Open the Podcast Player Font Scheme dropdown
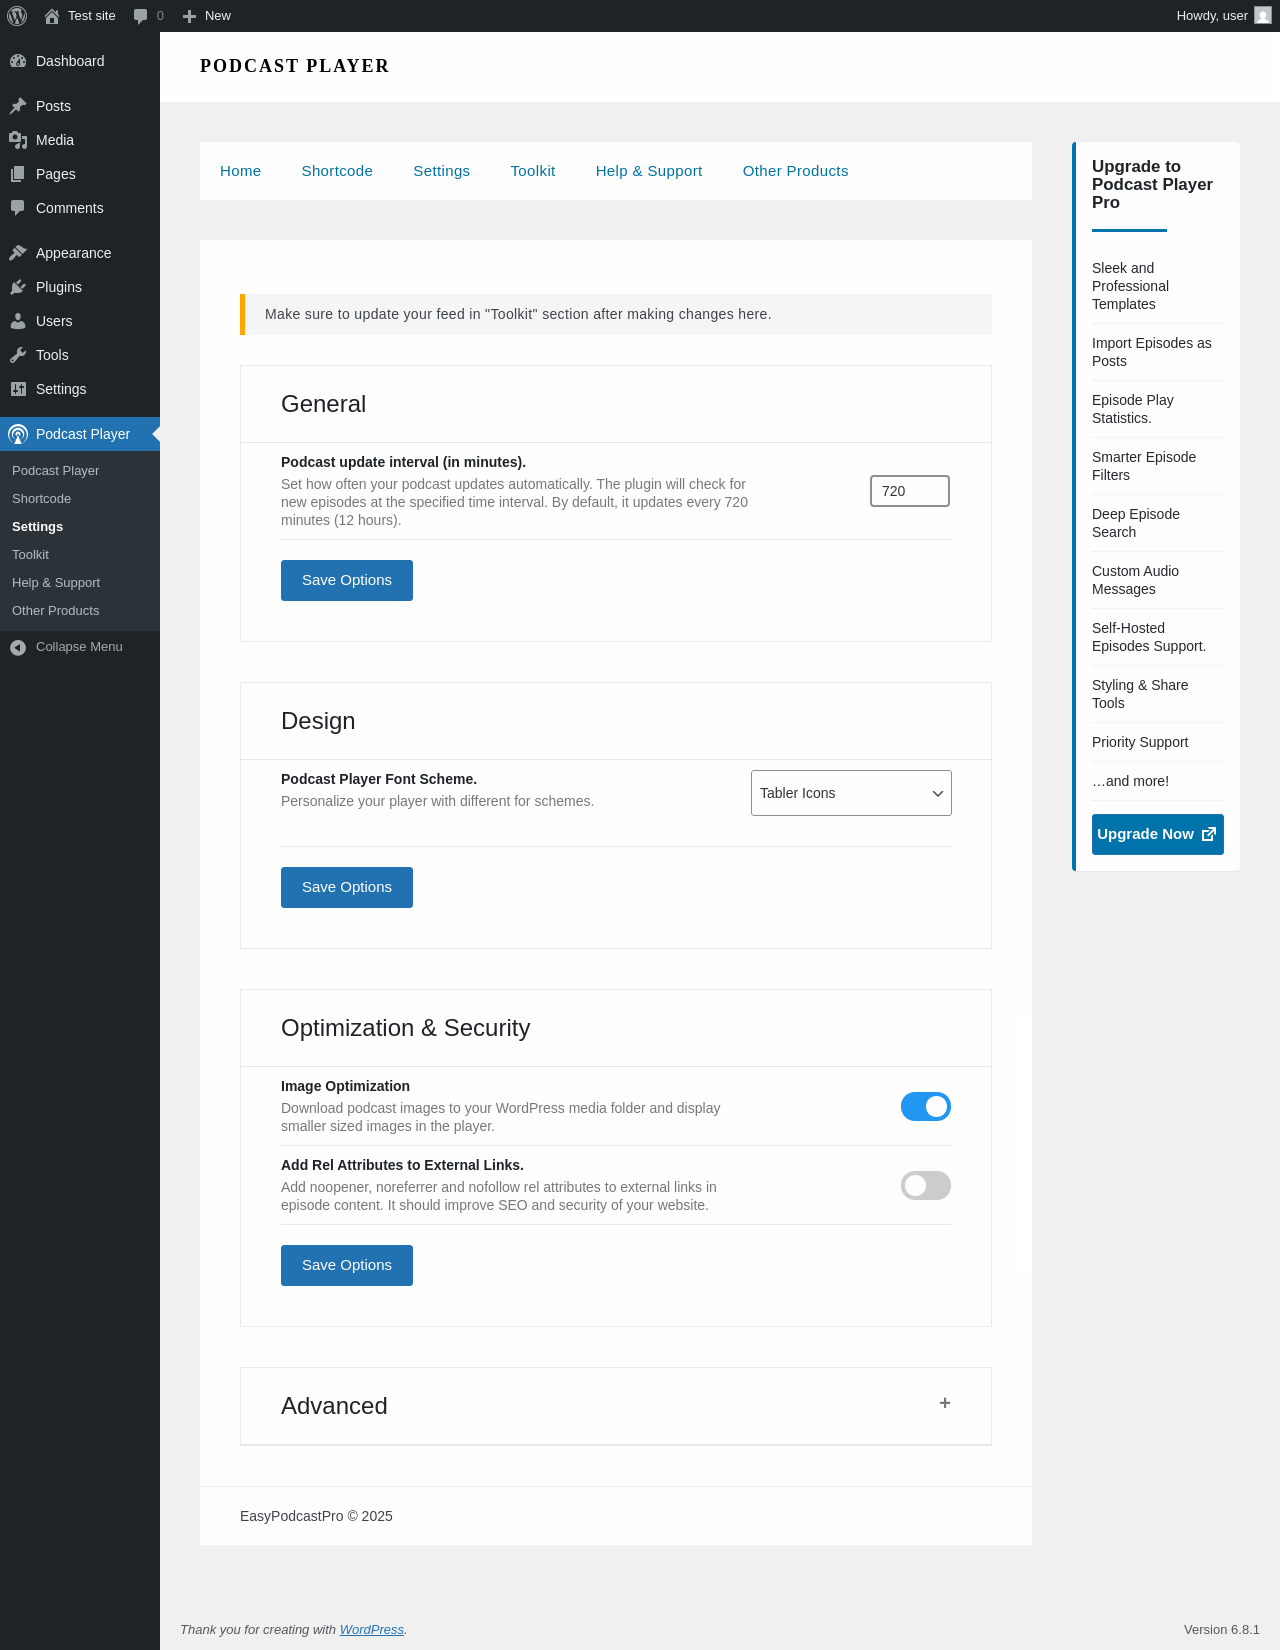The width and height of the screenshot is (1280, 1650). 851,793
